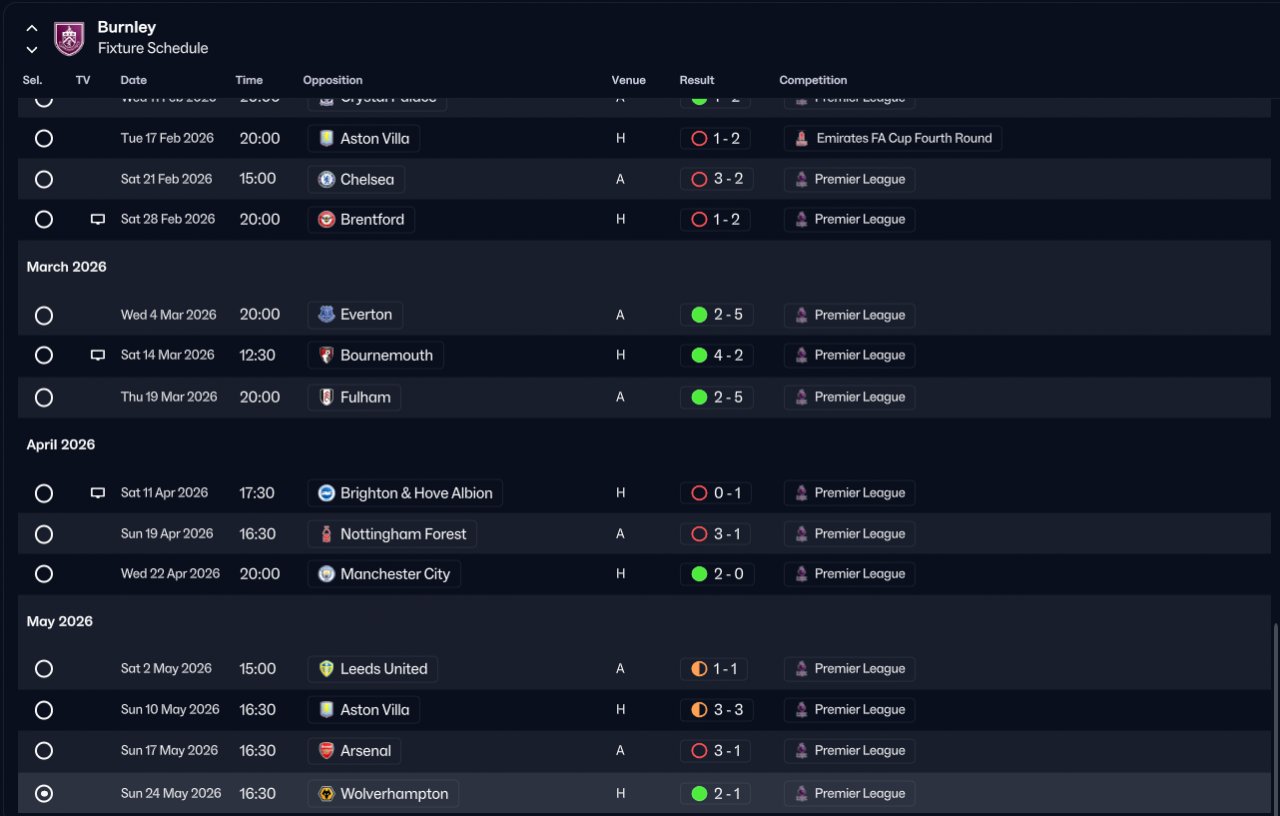Click the Arsenal club badge icon
1280x816 pixels.
tap(326, 751)
